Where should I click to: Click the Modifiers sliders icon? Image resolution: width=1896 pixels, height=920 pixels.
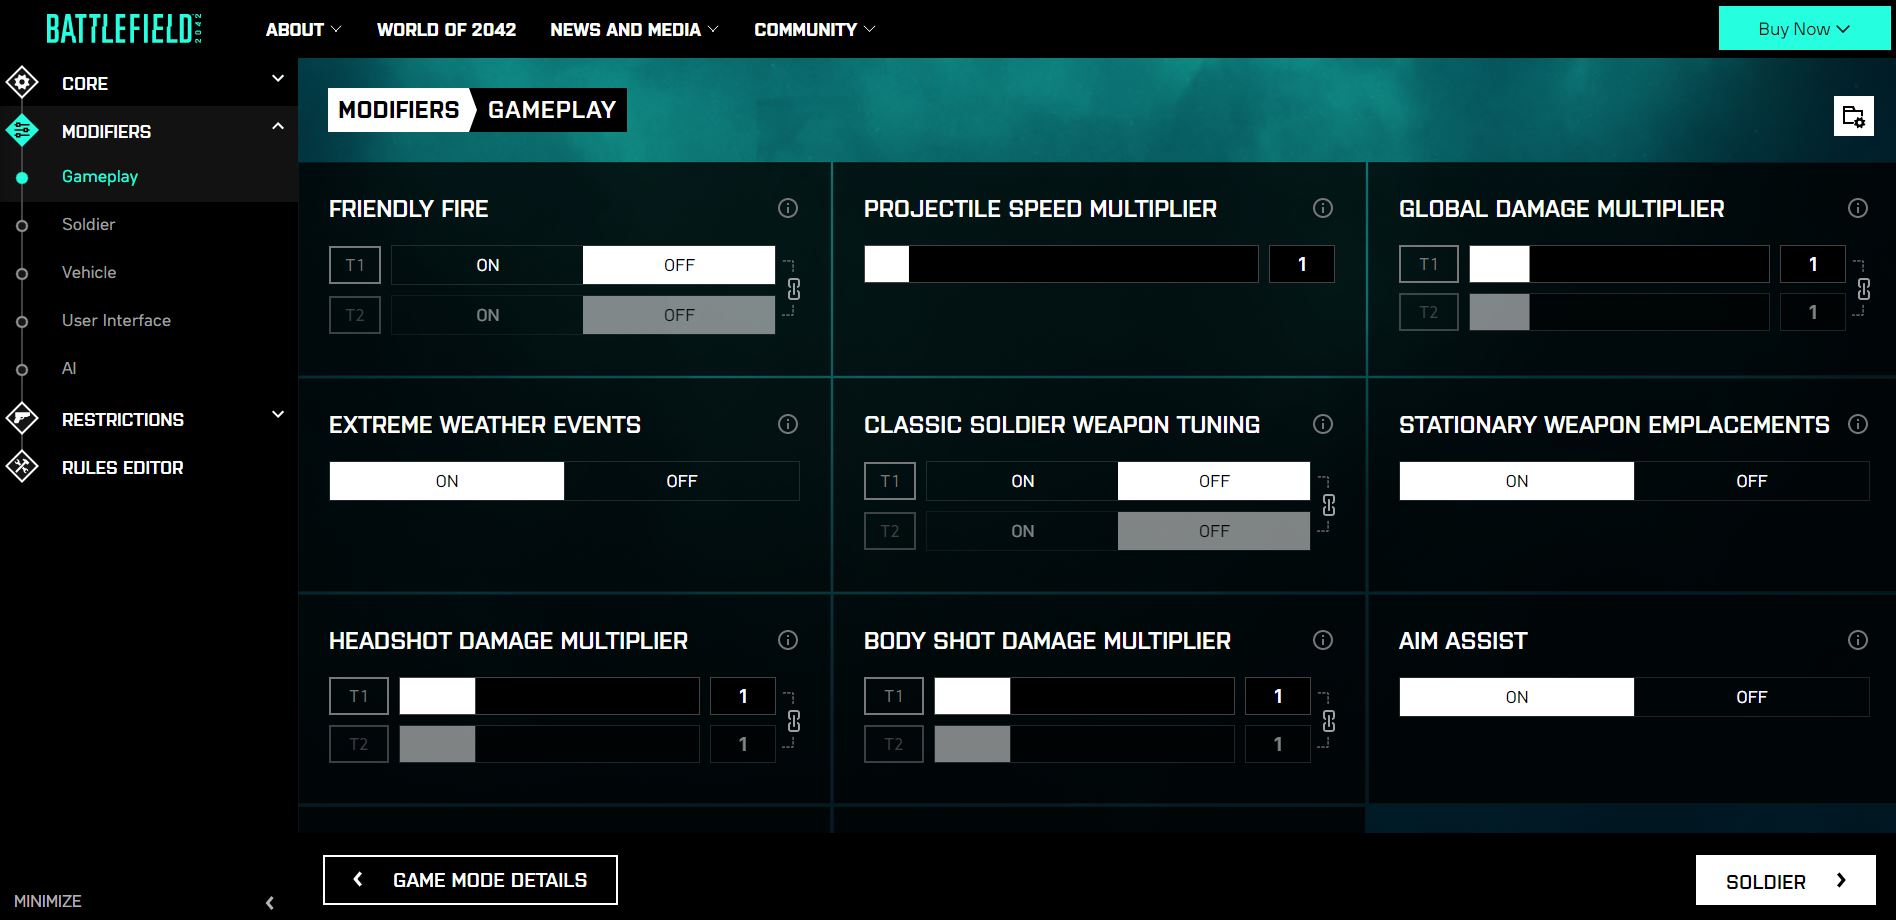click(x=22, y=131)
